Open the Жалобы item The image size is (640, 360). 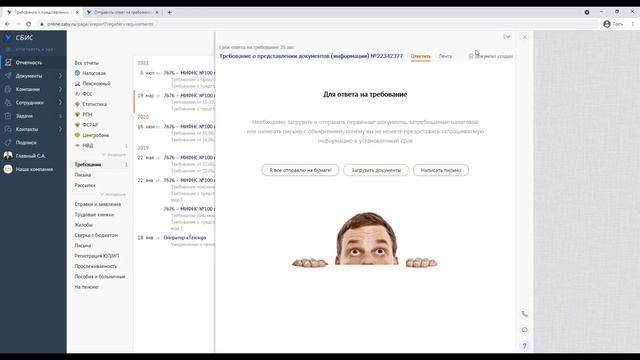click(x=83, y=225)
